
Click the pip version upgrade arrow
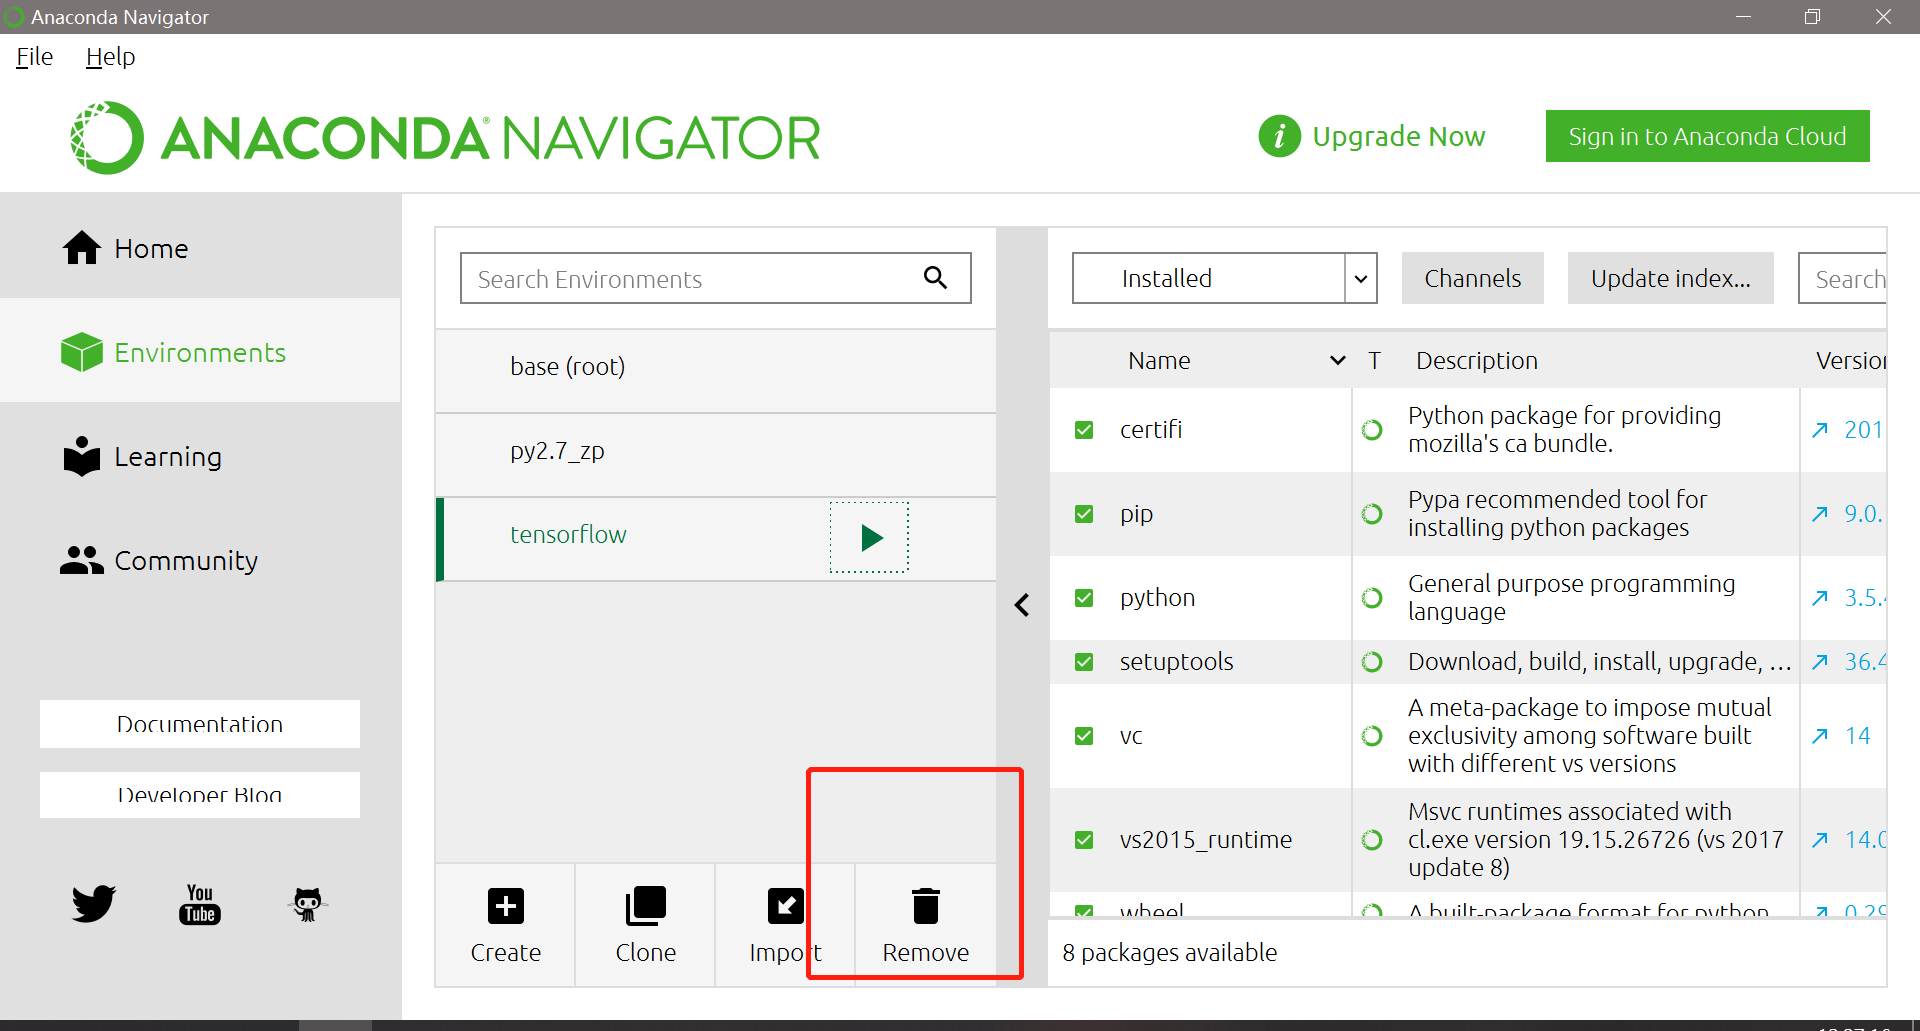click(x=1820, y=514)
